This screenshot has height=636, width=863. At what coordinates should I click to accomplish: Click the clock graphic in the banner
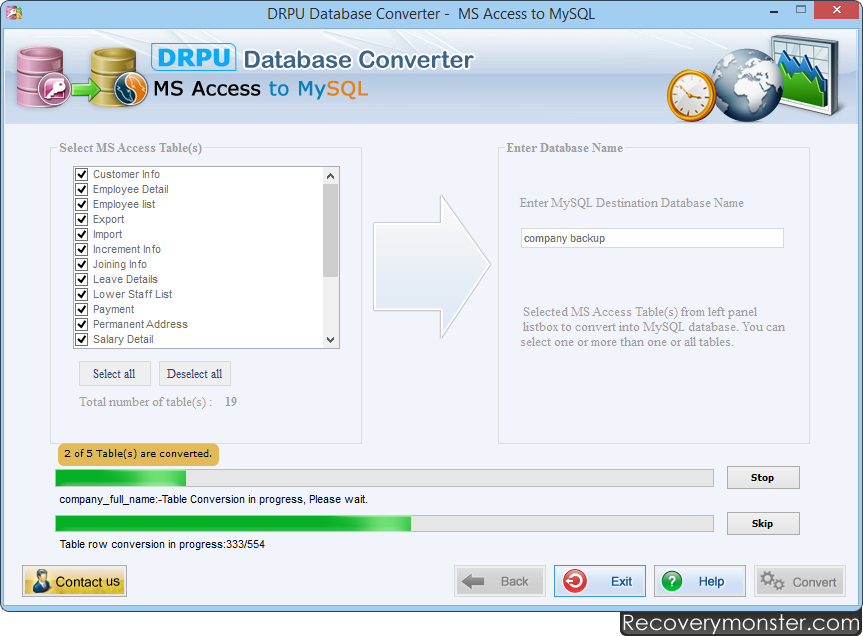tap(691, 95)
